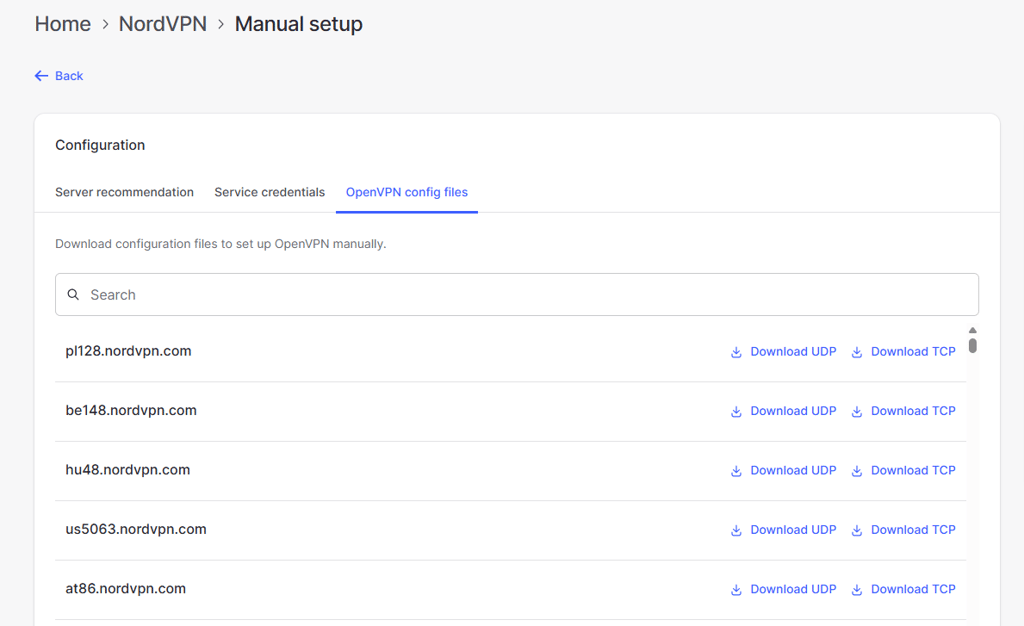Download TCP config for at86.nordvpn.com

[913, 589]
